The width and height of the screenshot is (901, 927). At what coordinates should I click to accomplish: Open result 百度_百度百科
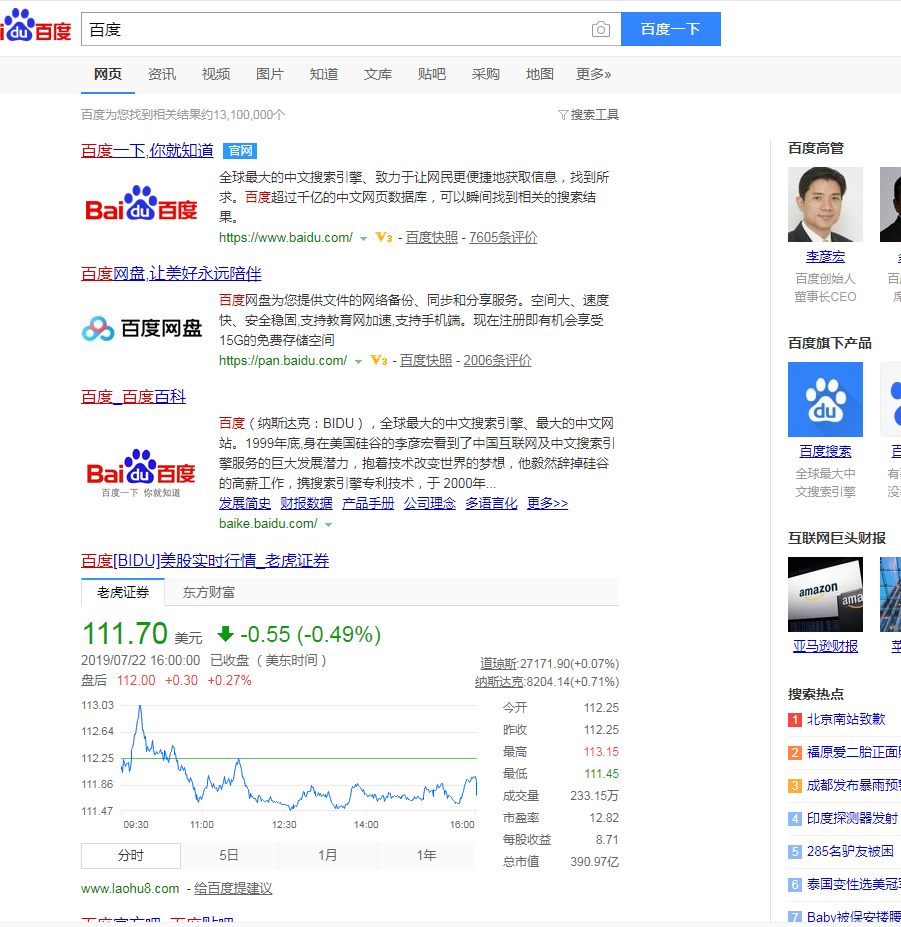pos(134,397)
